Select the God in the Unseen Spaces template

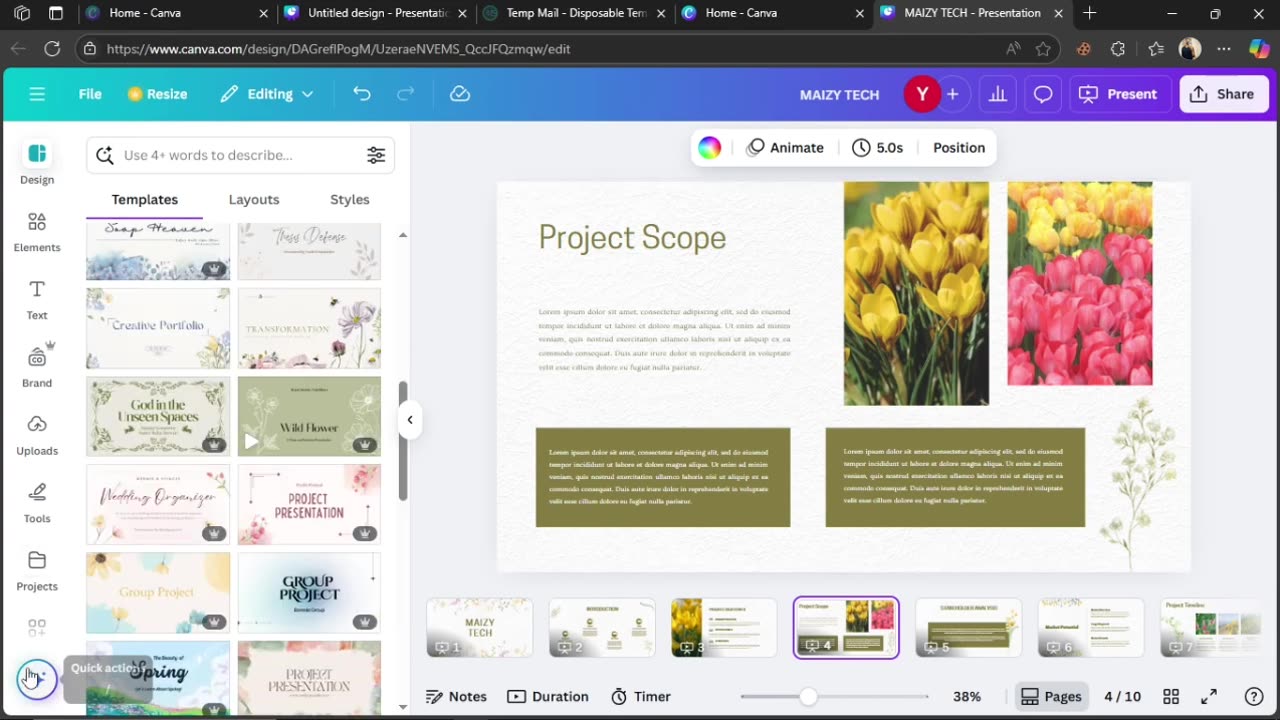tap(158, 416)
